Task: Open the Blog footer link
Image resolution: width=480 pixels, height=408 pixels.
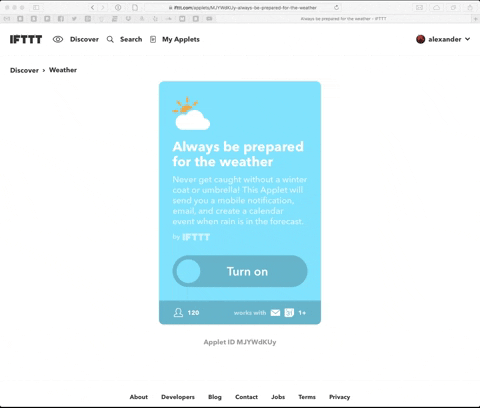Action: click(x=215, y=397)
